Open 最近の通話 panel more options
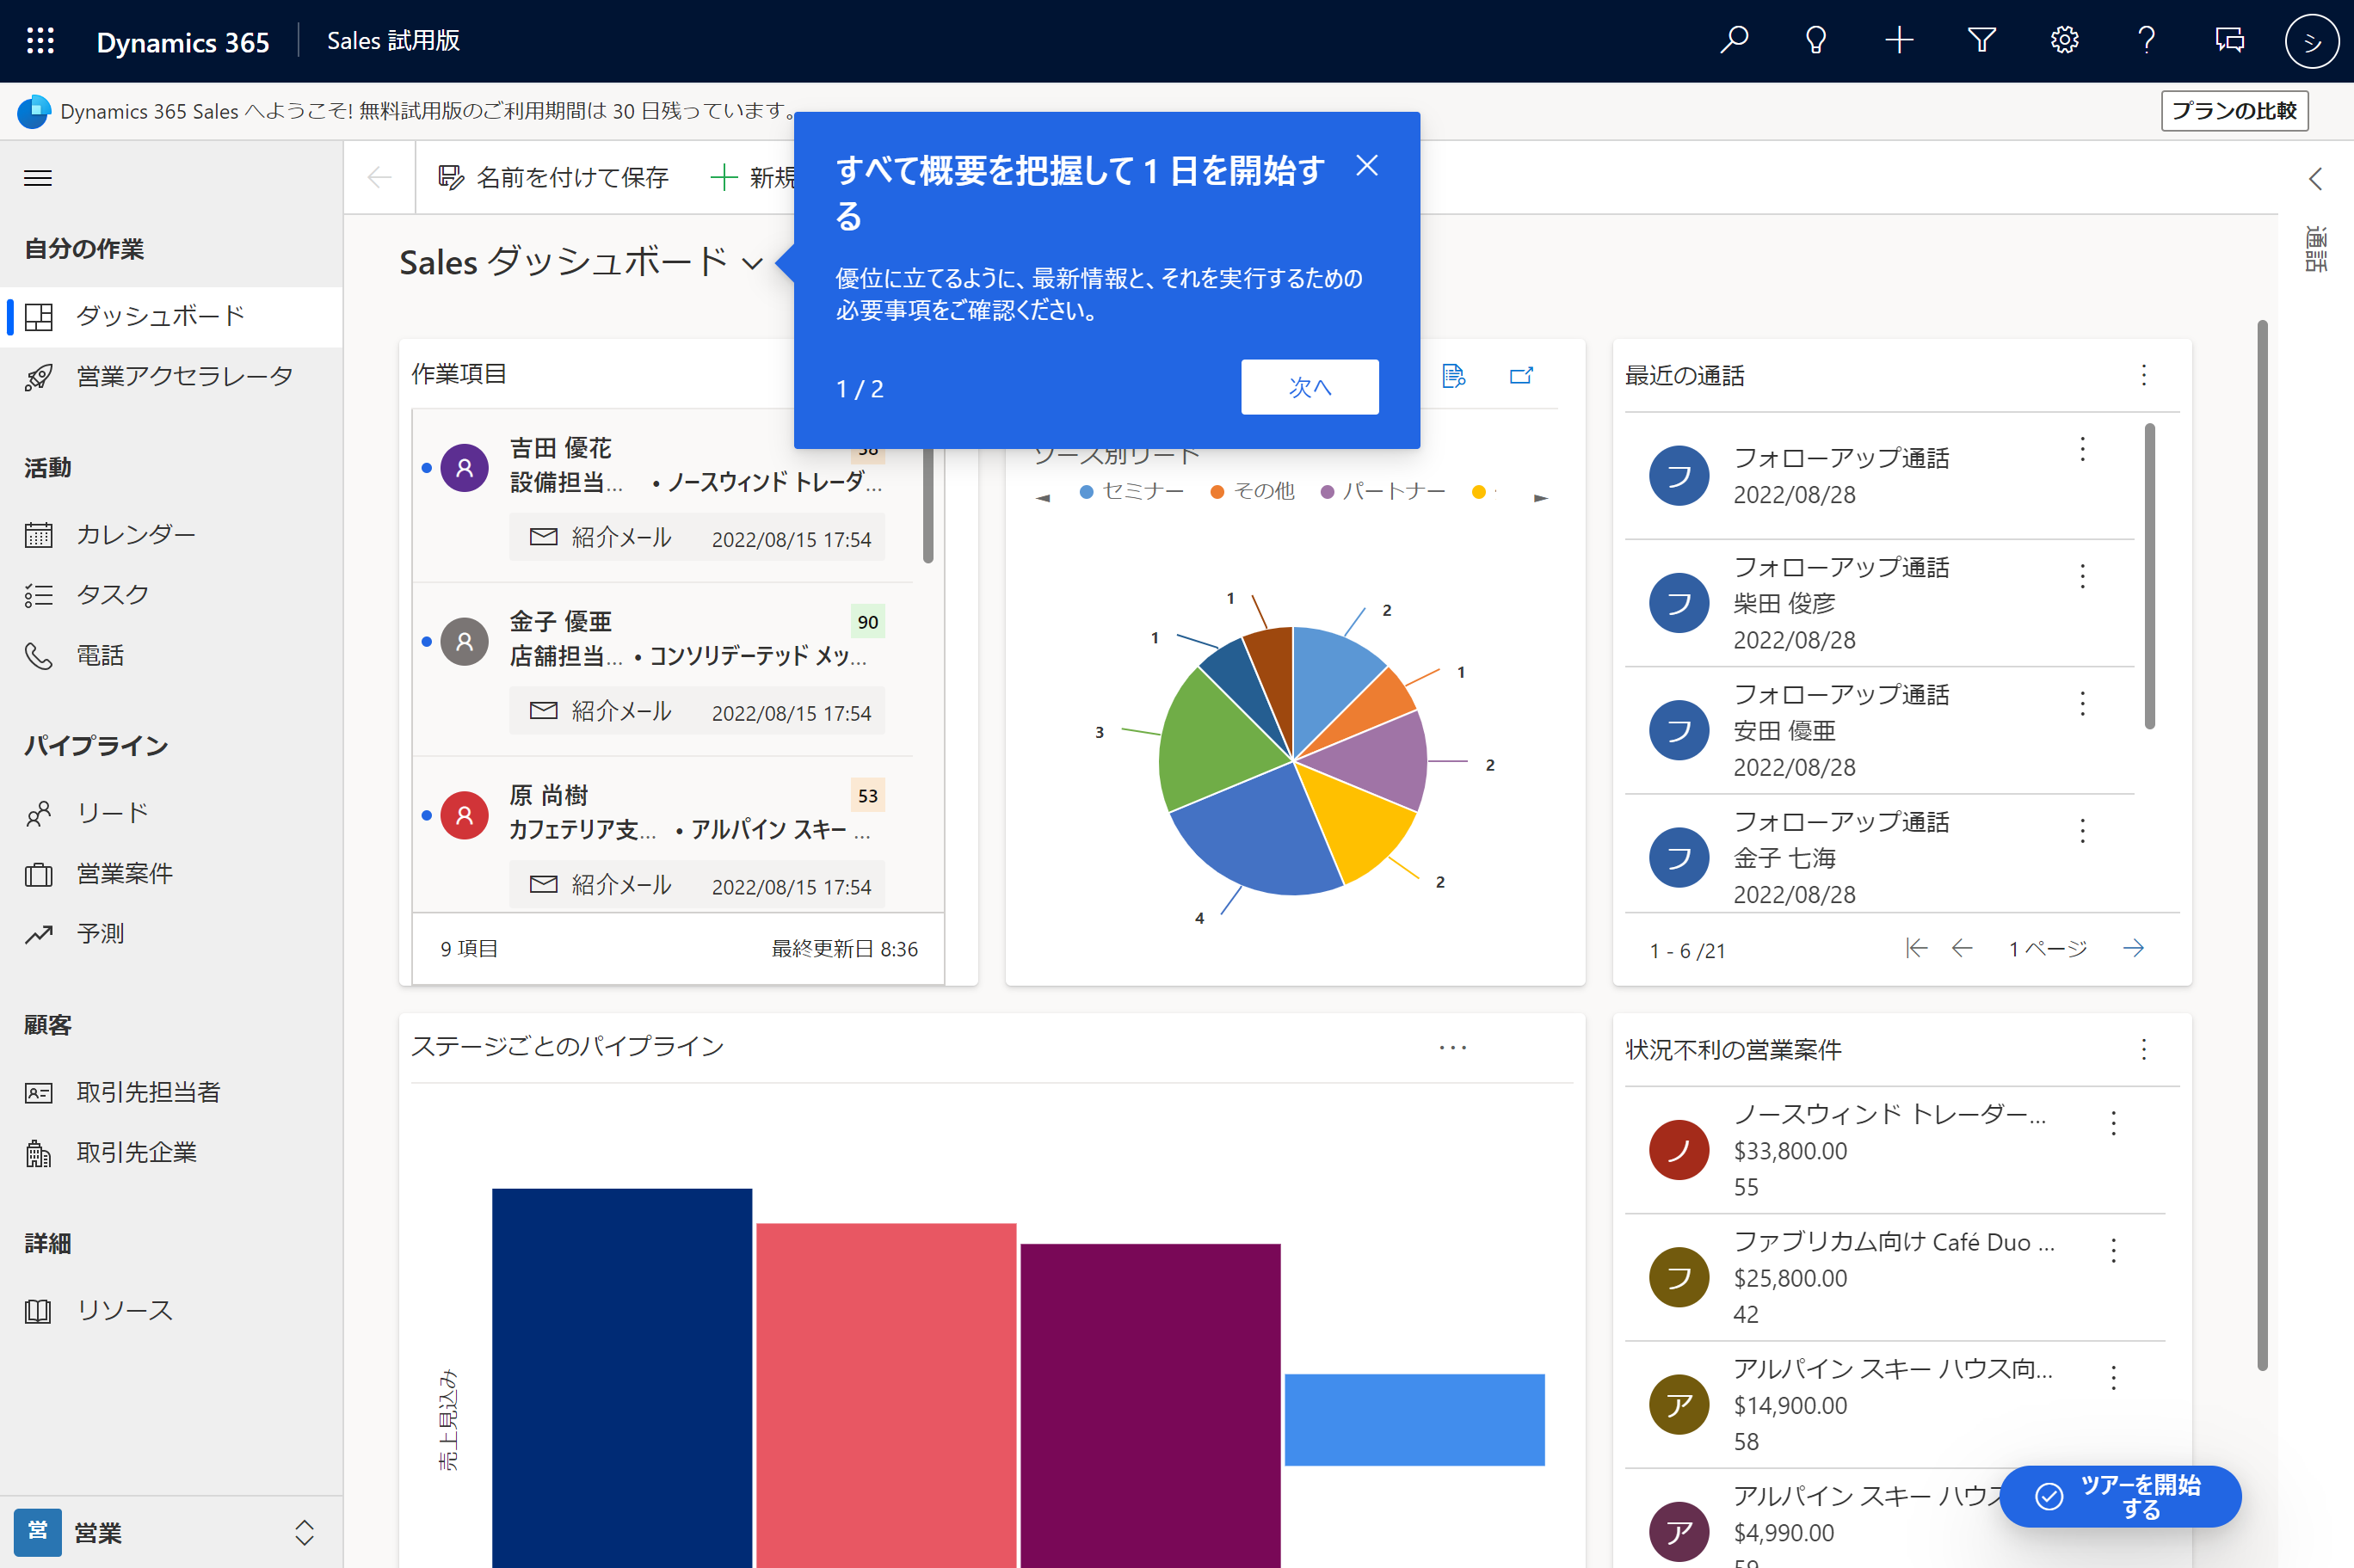Image resolution: width=2354 pixels, height=1568 pixels. click(2143, 375)
